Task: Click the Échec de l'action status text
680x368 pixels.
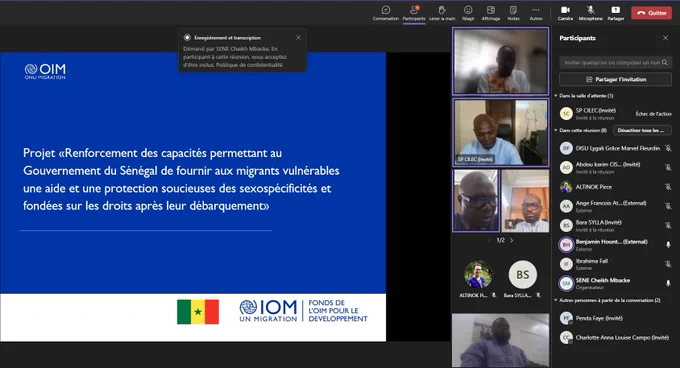Action: 654,114
